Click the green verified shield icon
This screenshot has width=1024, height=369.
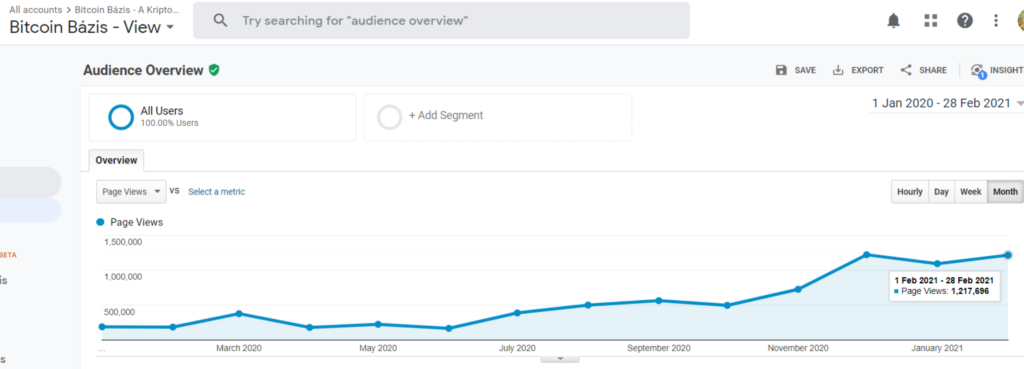tap(214, 70)
